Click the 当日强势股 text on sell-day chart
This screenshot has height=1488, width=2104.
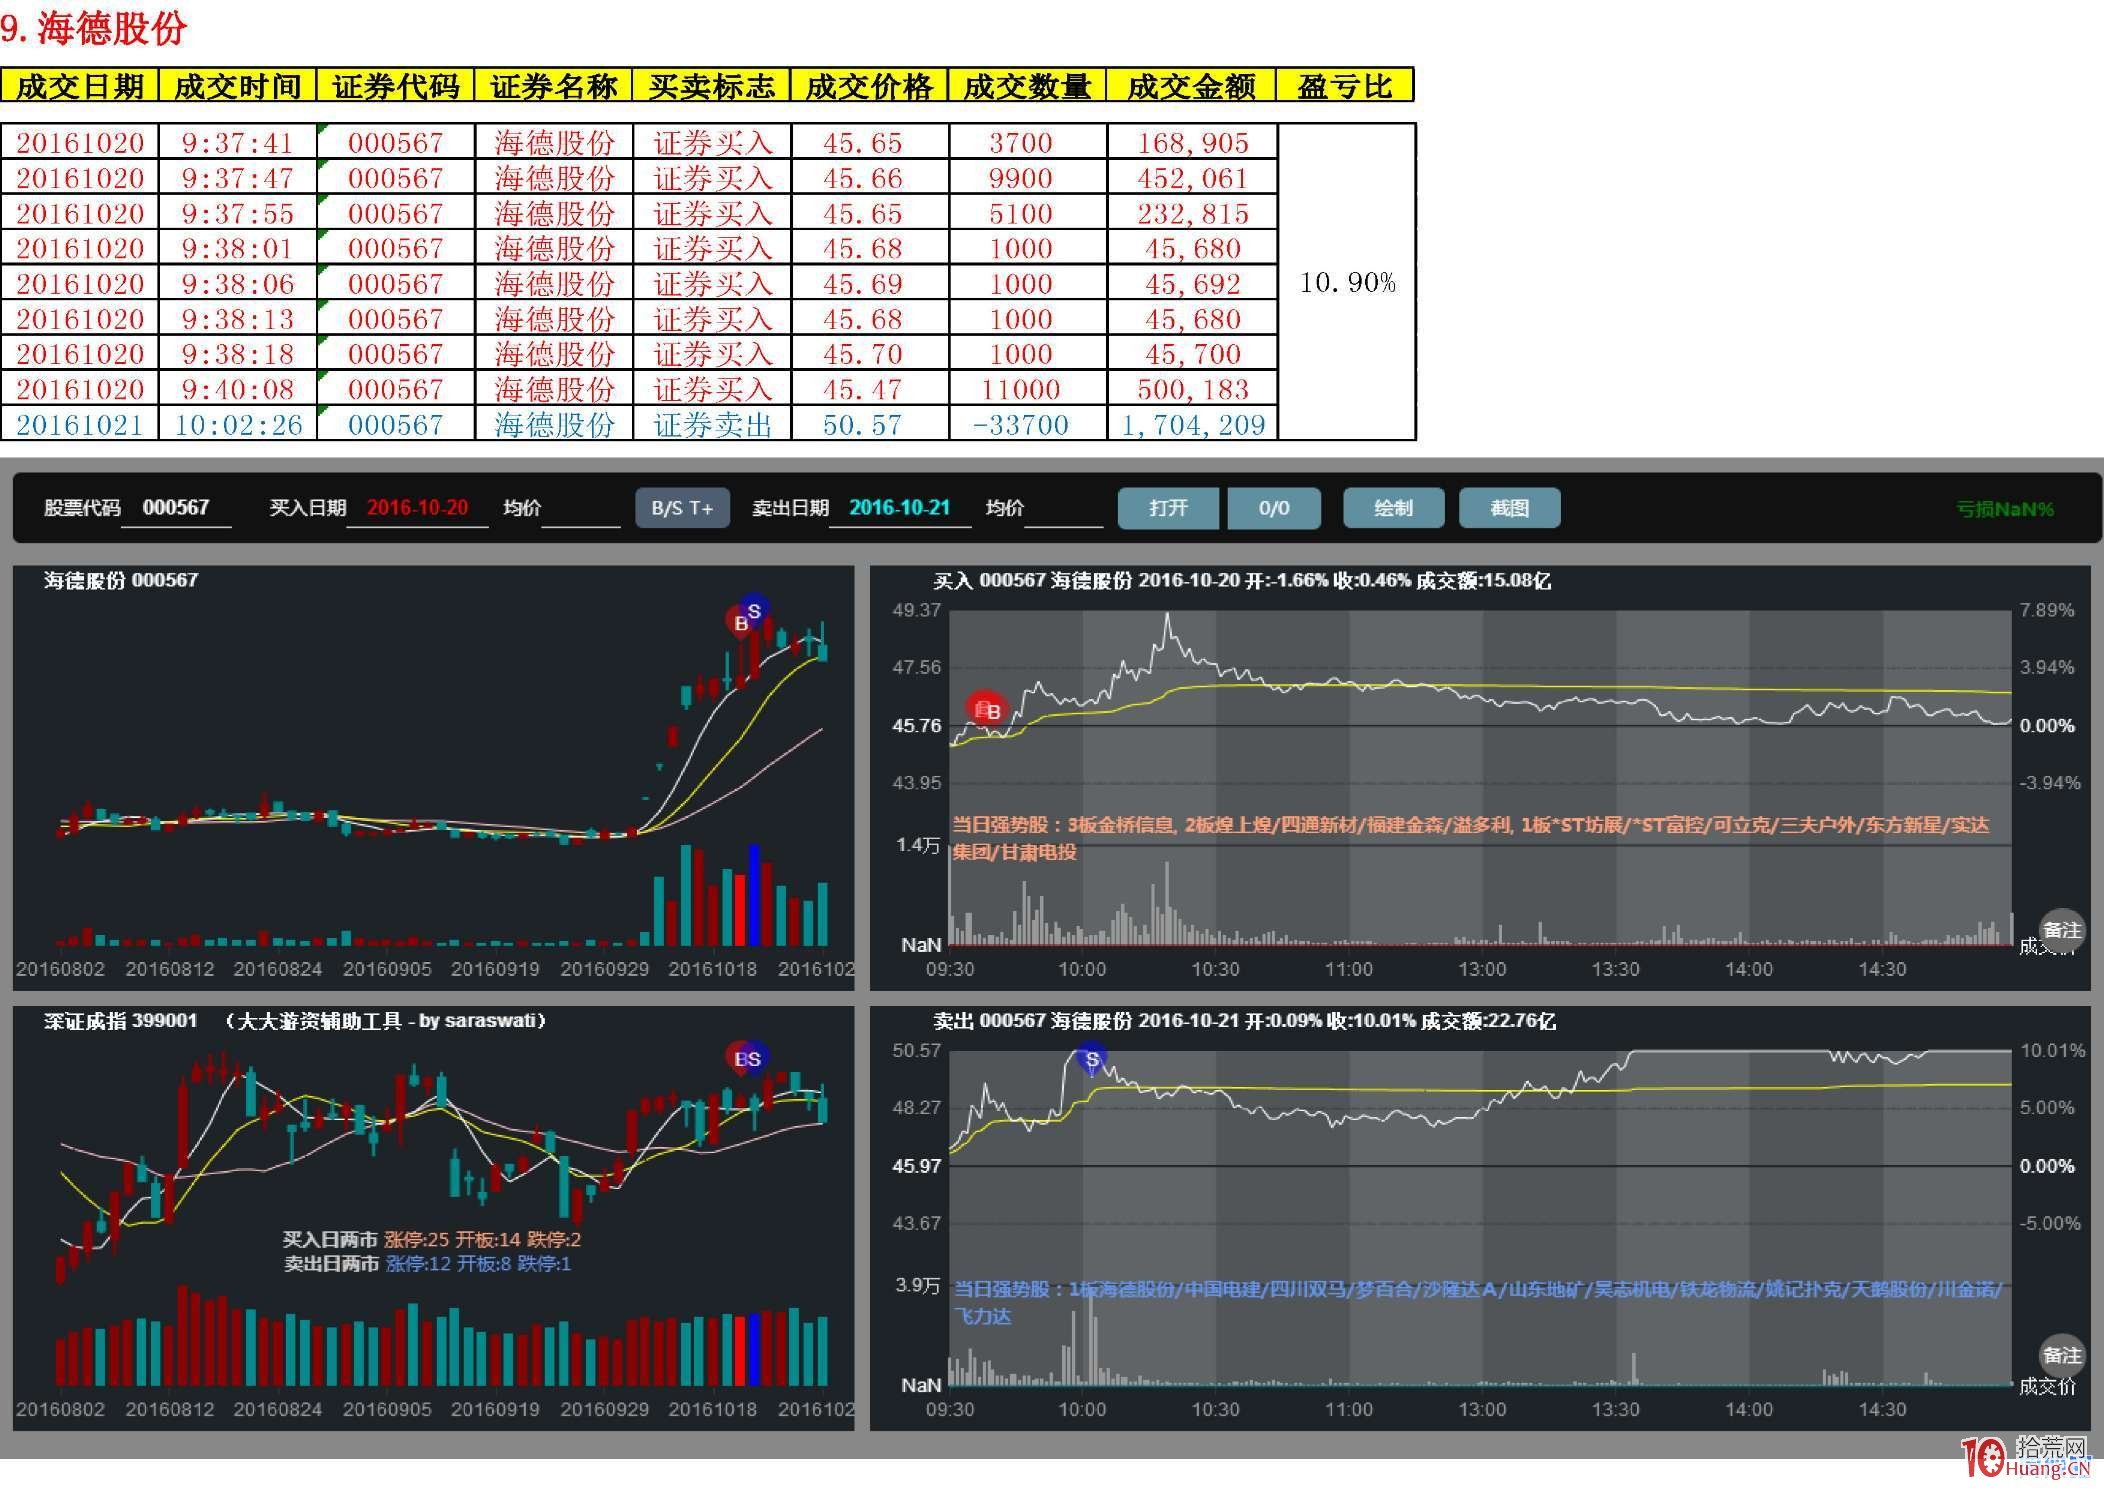pos(1477,1302)
